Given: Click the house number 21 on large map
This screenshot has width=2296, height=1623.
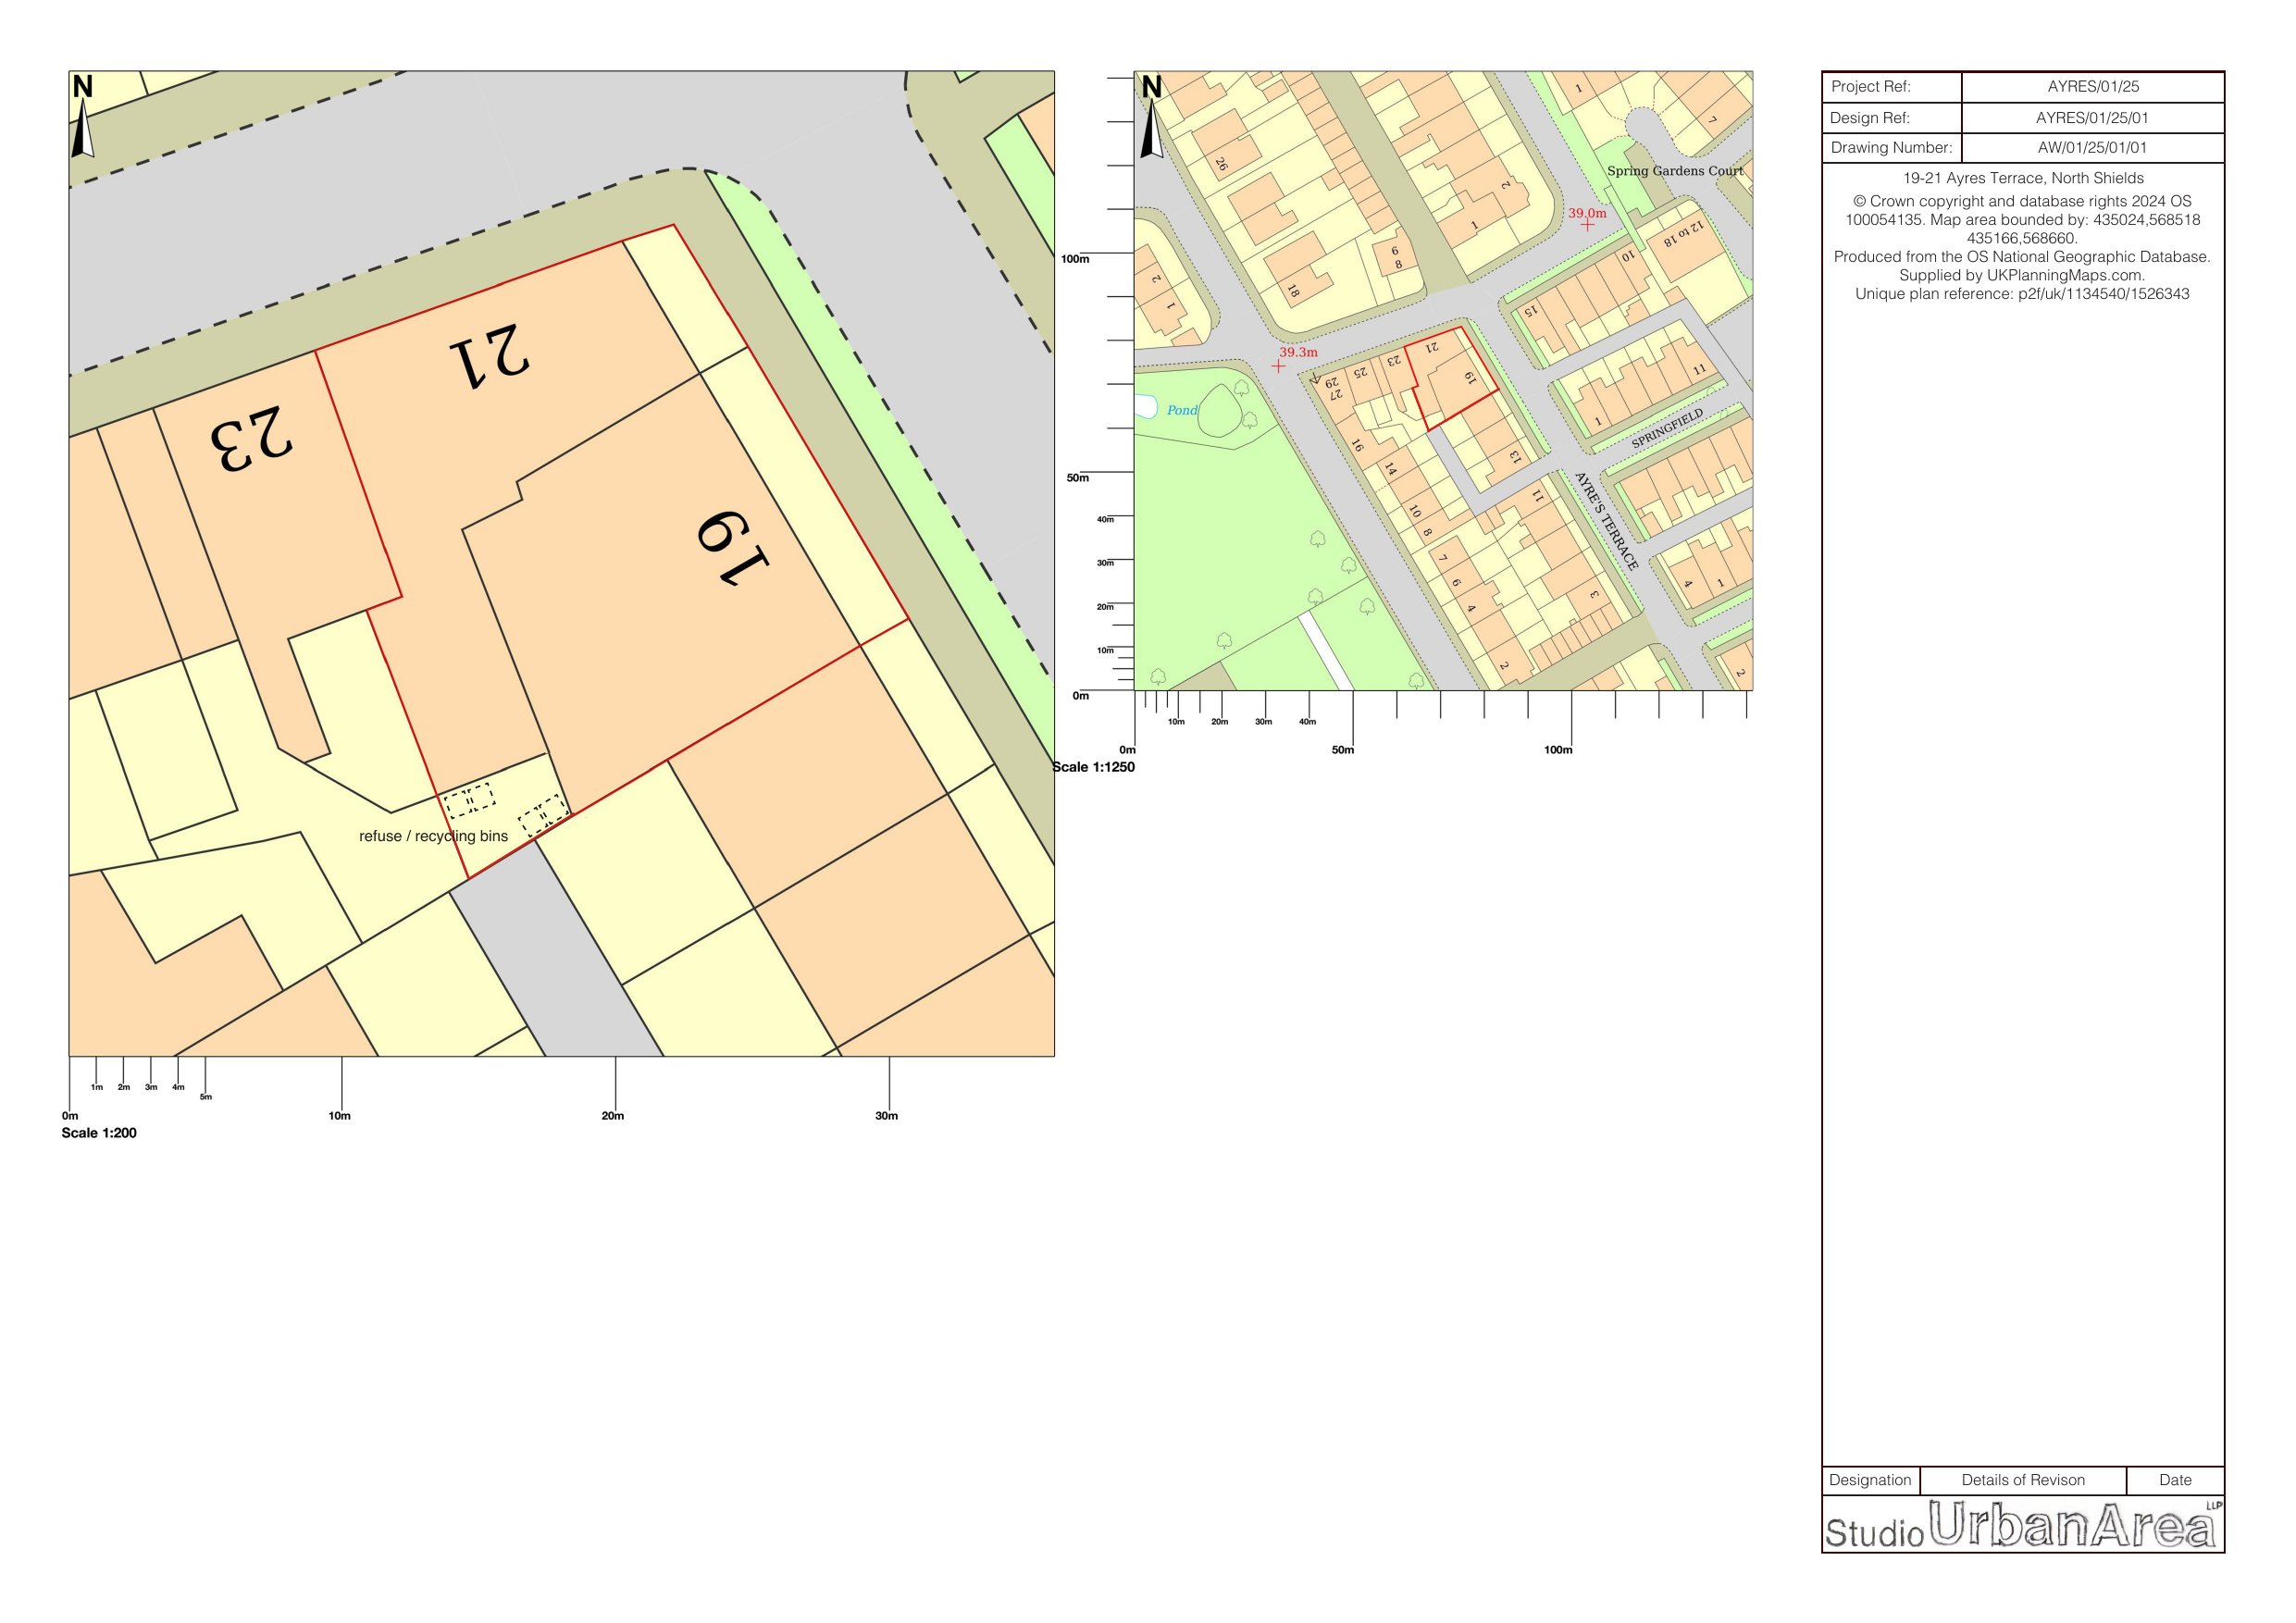Looking at the screenshot, I should click(x=489, y=354).
